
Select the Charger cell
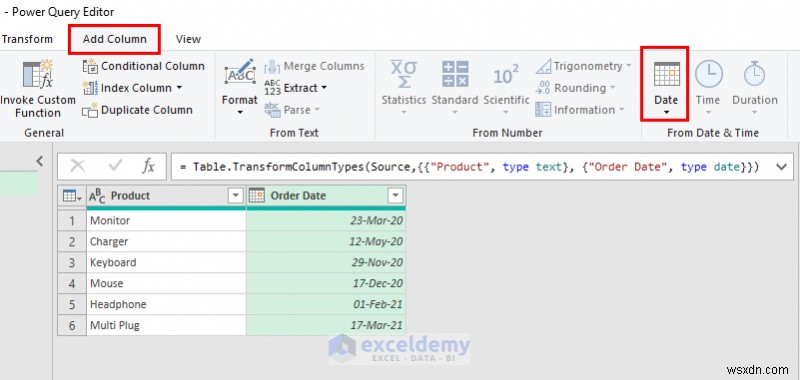click(166, 241)
